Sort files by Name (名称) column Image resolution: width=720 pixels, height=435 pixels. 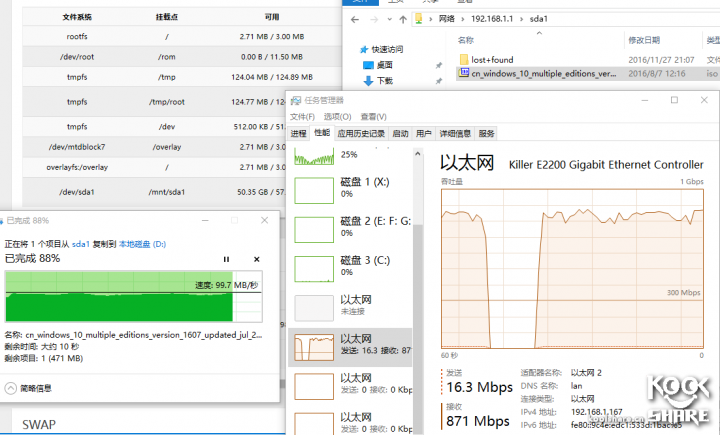coord(466,40)
